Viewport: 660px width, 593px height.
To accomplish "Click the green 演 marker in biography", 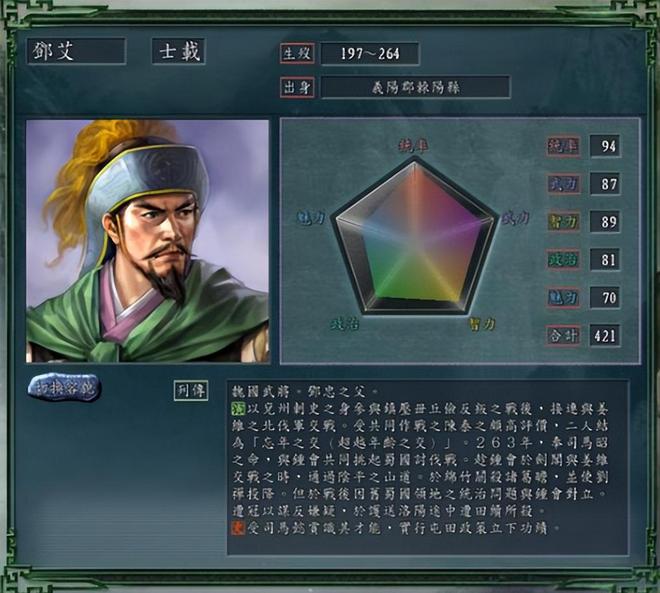I will (x=238, y=408).
